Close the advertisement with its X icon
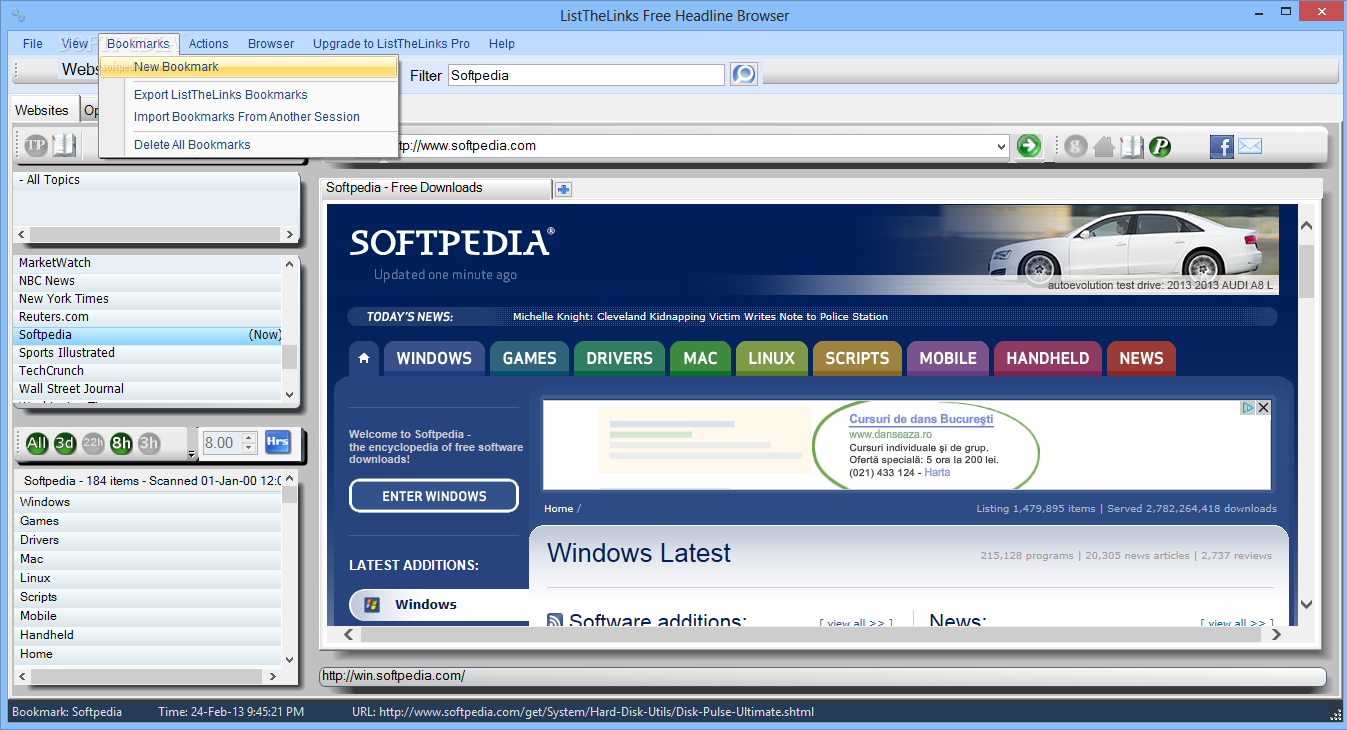Viewport: 1347px width, 730px height. (1263, 407)
